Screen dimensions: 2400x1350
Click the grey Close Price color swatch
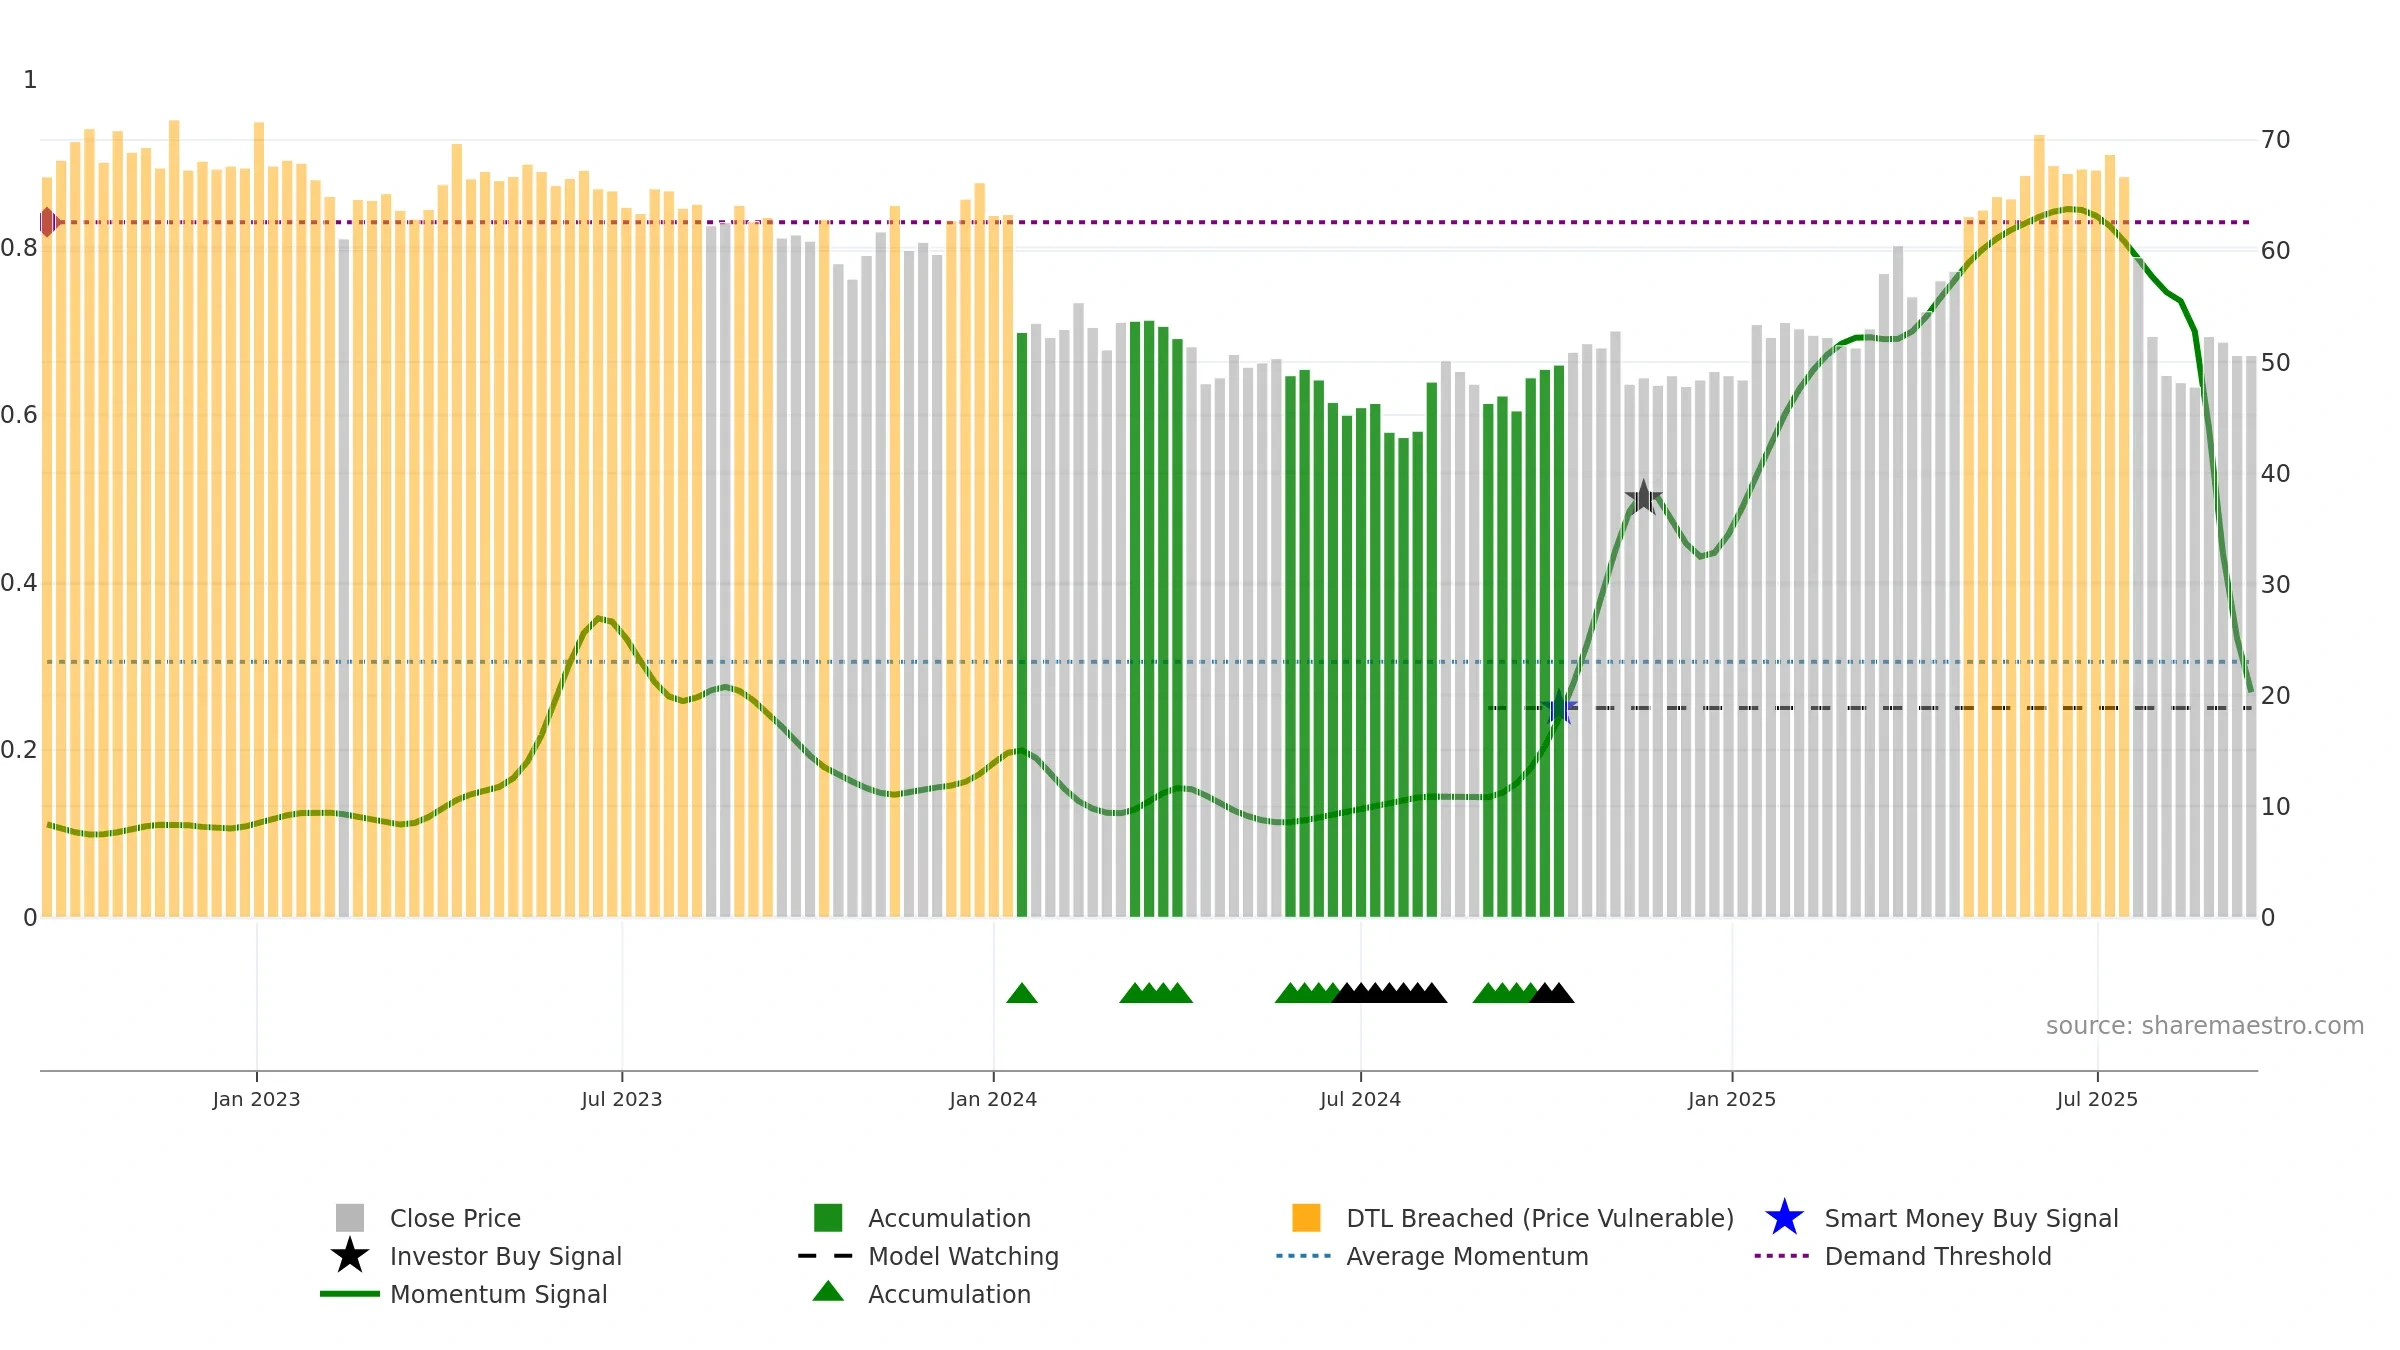tap(350, 1218)
